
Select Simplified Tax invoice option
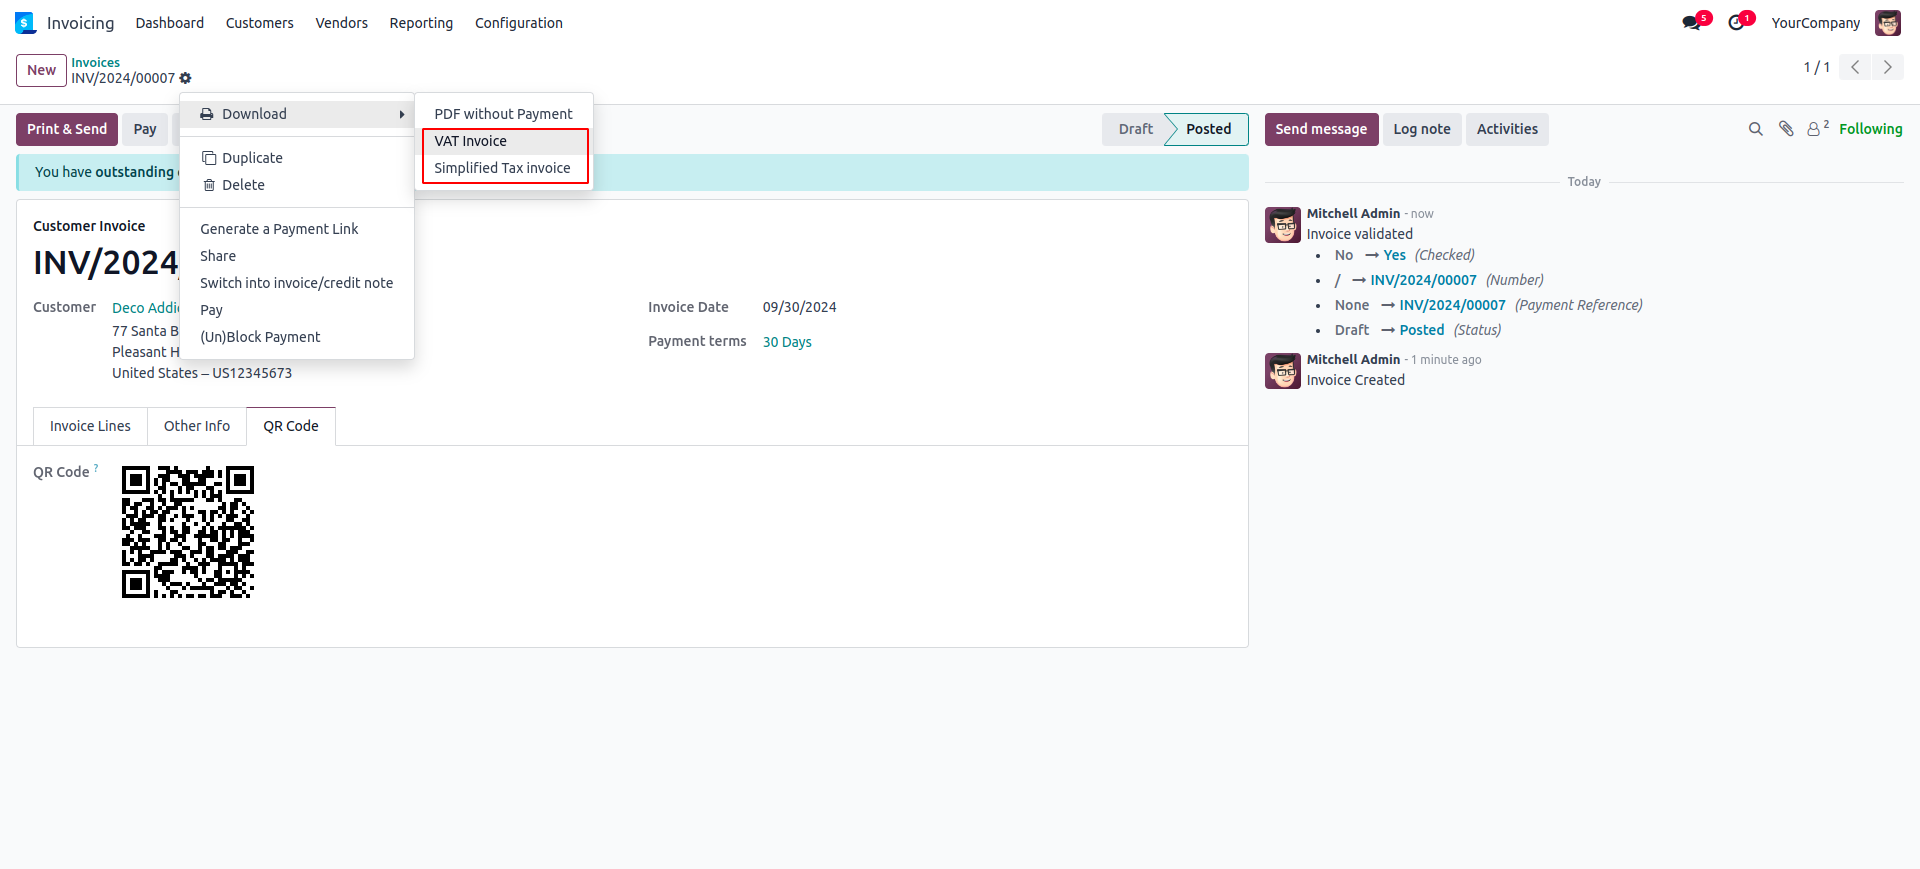(x=503, y=168)
